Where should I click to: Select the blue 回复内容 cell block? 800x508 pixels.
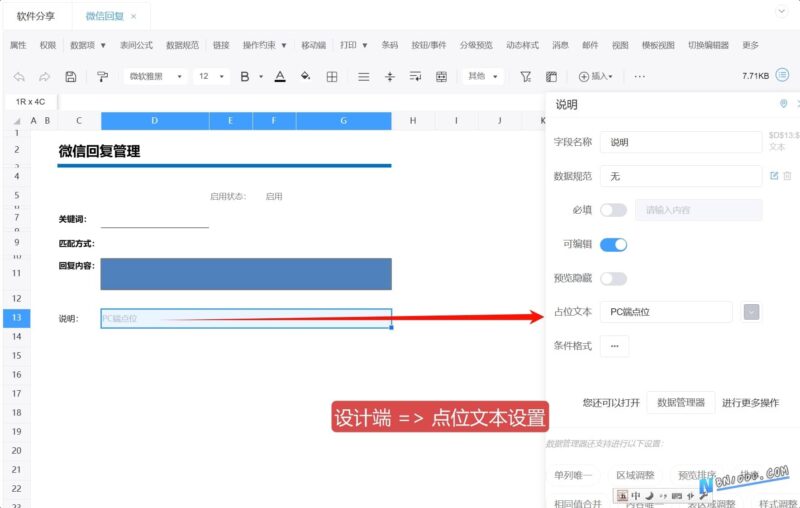point(246,274)
